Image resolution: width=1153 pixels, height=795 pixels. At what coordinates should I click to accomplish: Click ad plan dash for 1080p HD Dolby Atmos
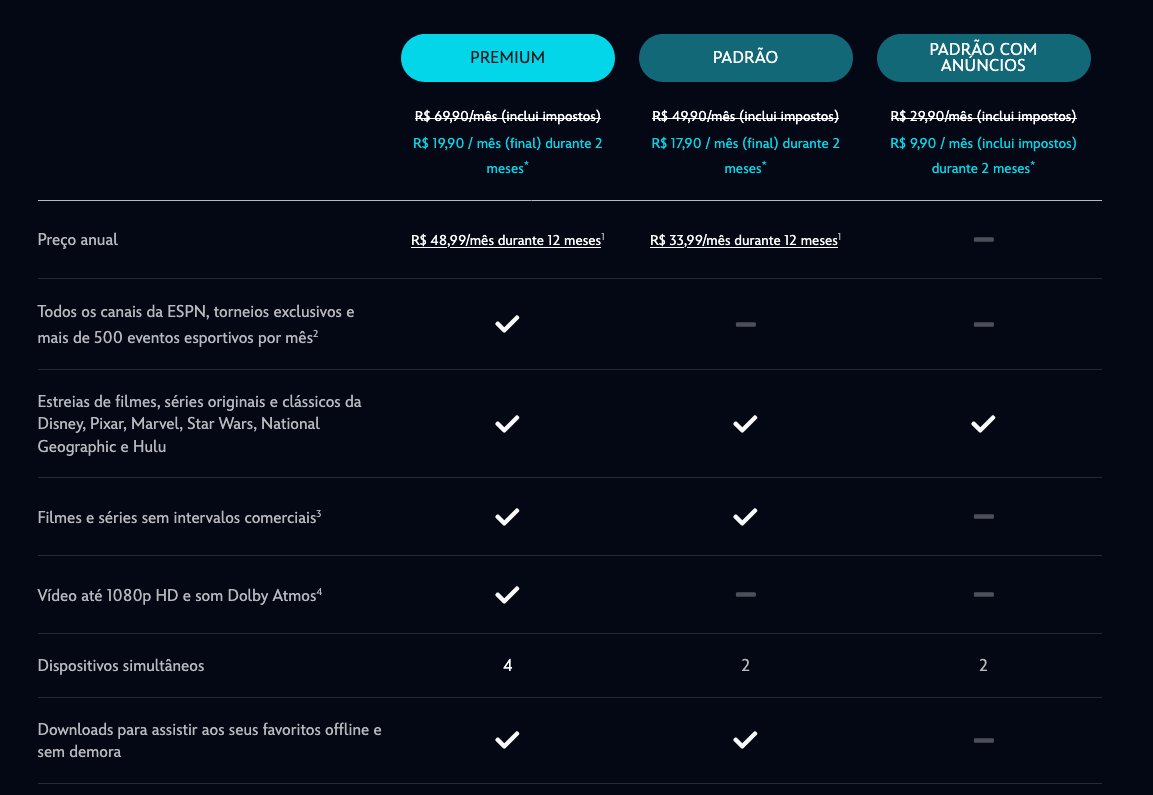[983, 594]
